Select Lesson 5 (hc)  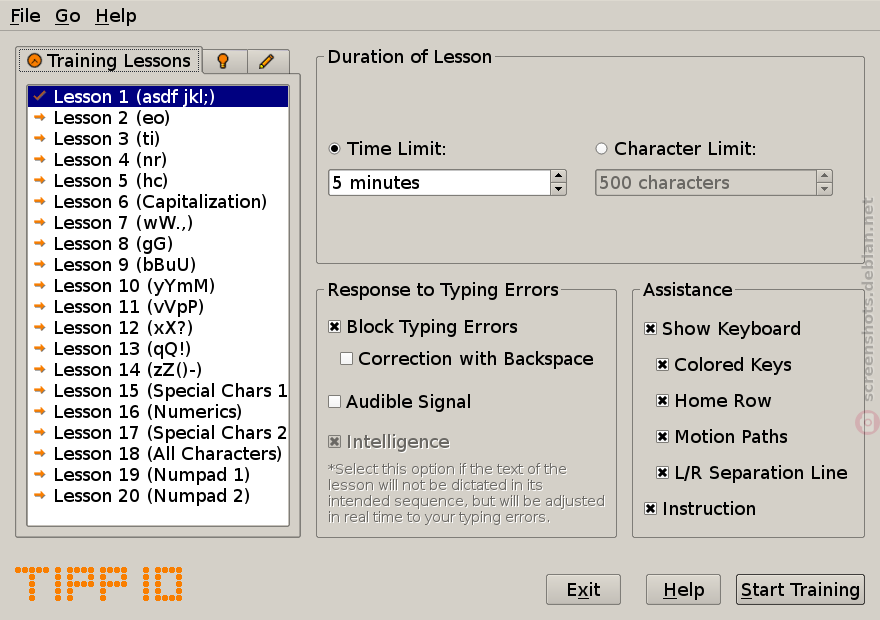click(158, 181)
